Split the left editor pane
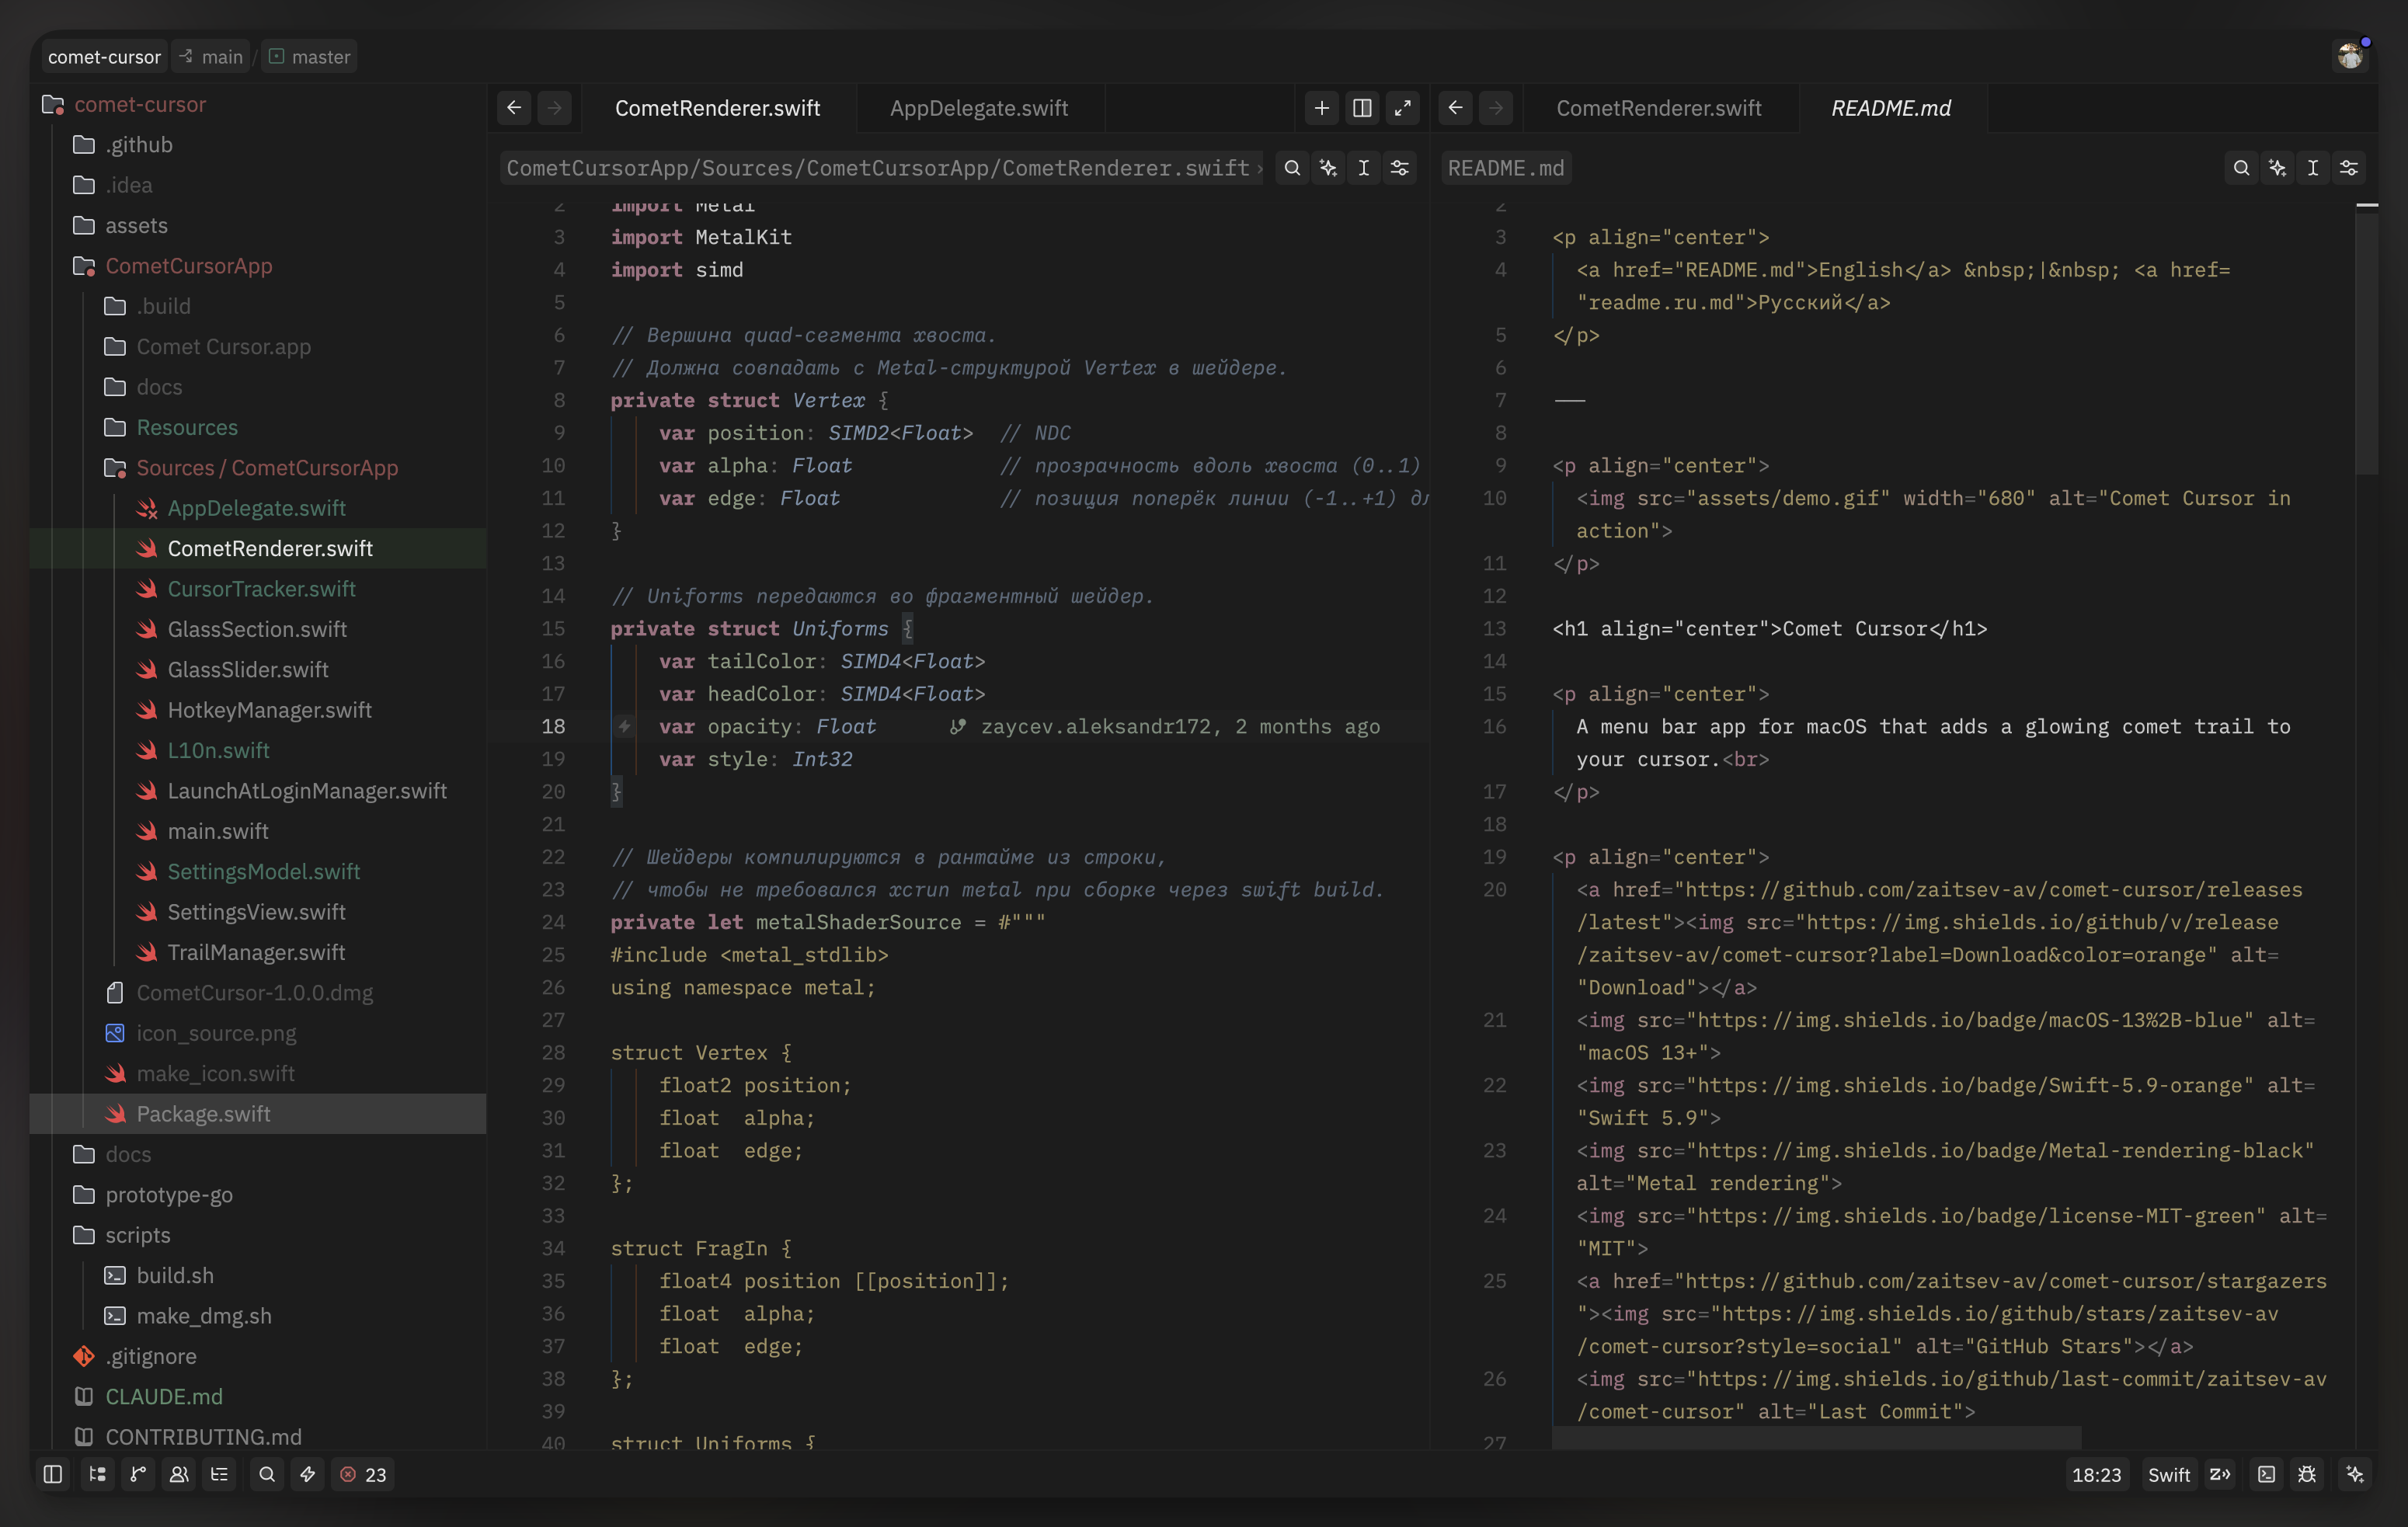 (x=1362, y=108)
